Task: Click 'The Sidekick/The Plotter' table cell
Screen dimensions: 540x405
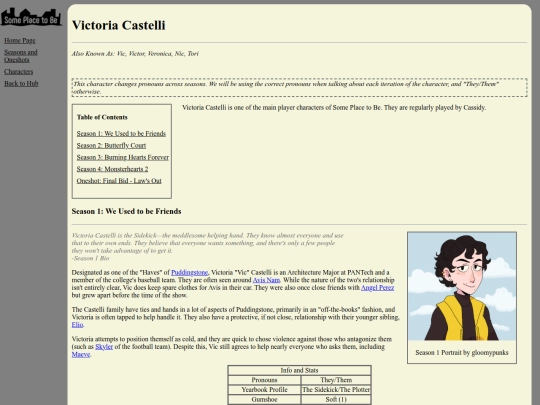Action: 336,390
